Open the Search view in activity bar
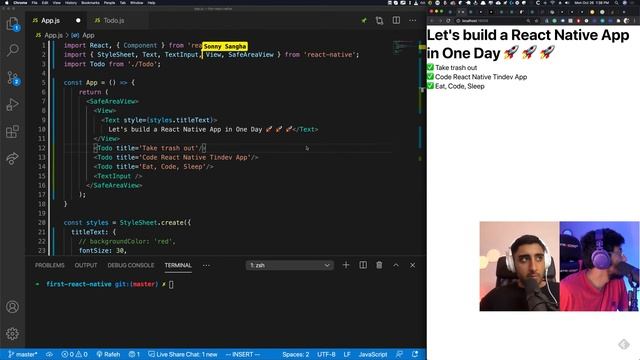This screenshot has width=640, height=360. 13,50
